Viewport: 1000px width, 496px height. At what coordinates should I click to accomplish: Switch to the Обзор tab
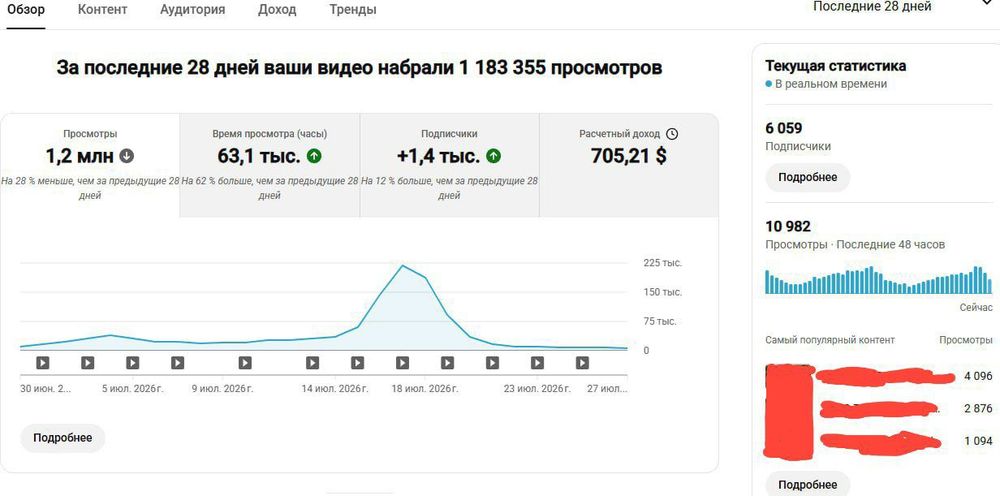click(x=26, y=10)
